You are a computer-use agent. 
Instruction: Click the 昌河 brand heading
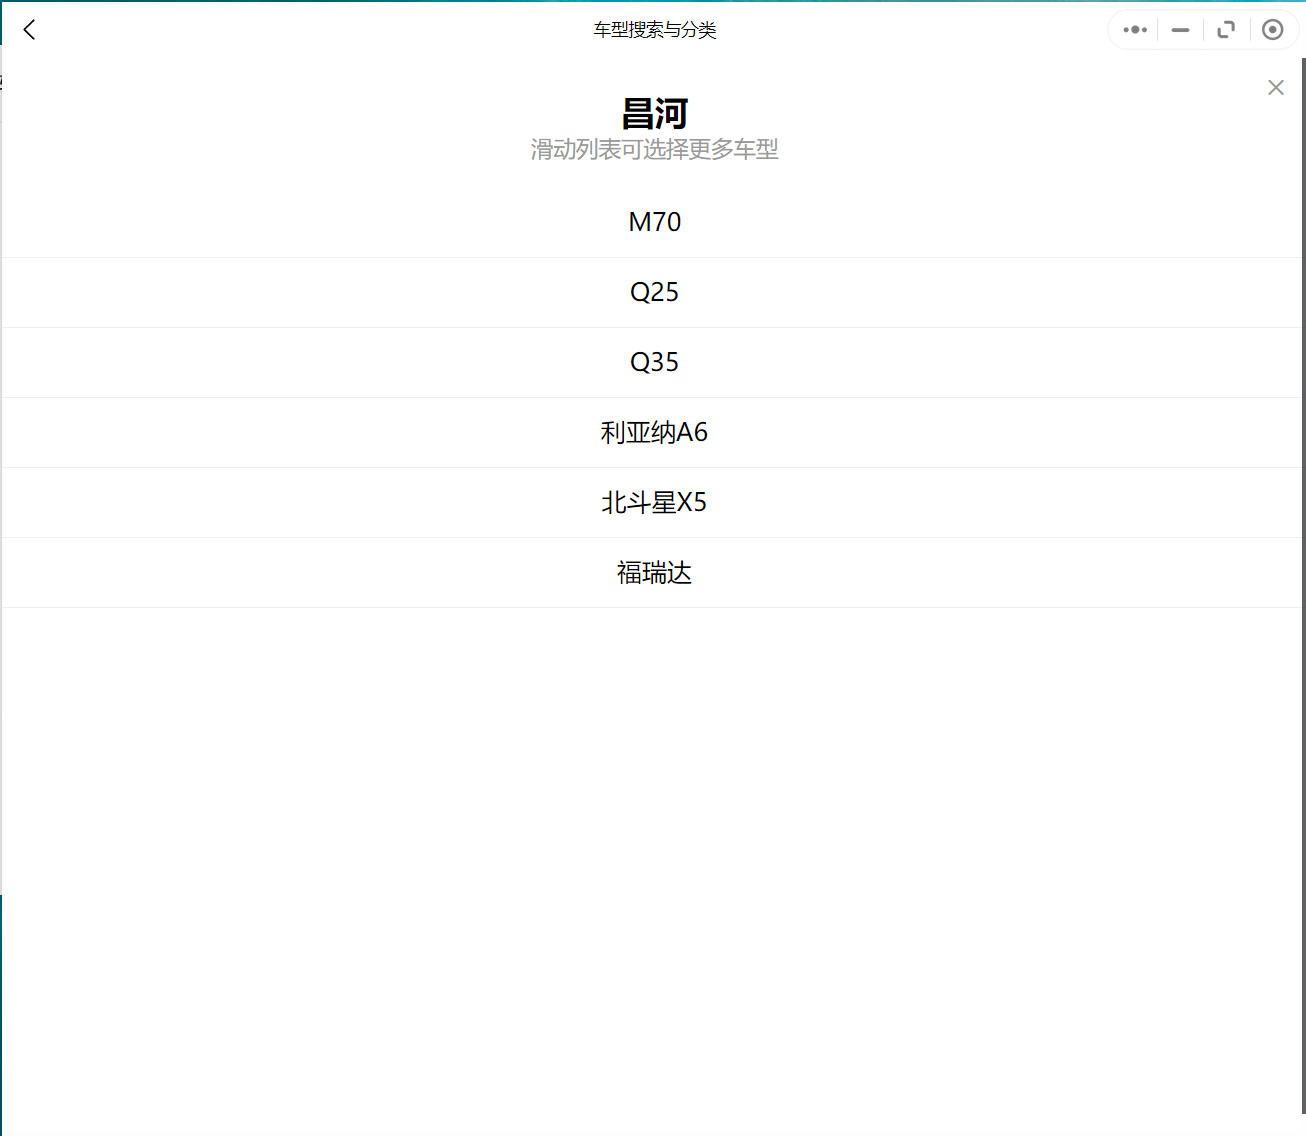[654, 113]
